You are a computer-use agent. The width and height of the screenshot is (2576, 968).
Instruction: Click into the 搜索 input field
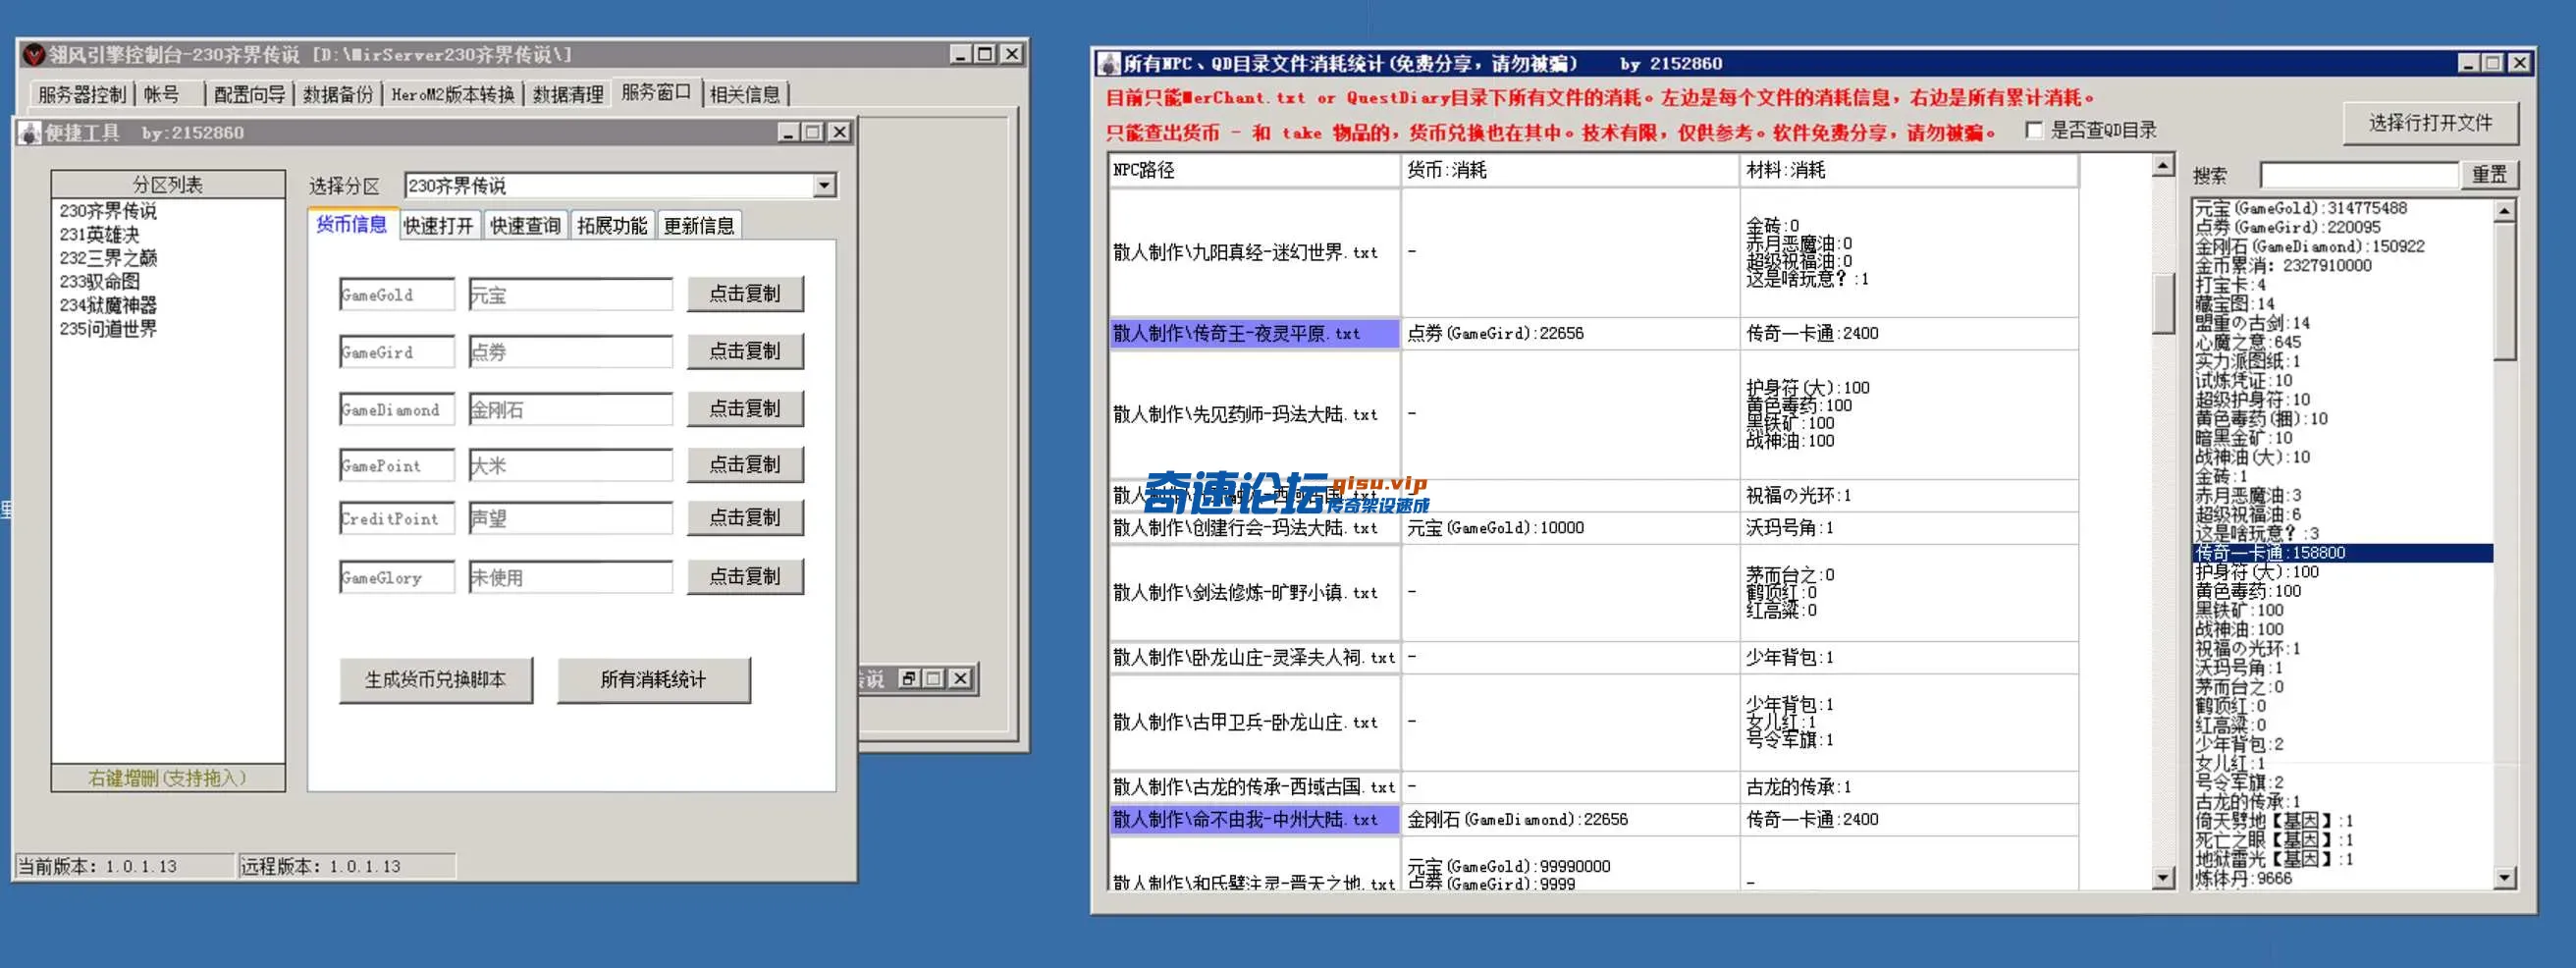tap(2358, 175)
